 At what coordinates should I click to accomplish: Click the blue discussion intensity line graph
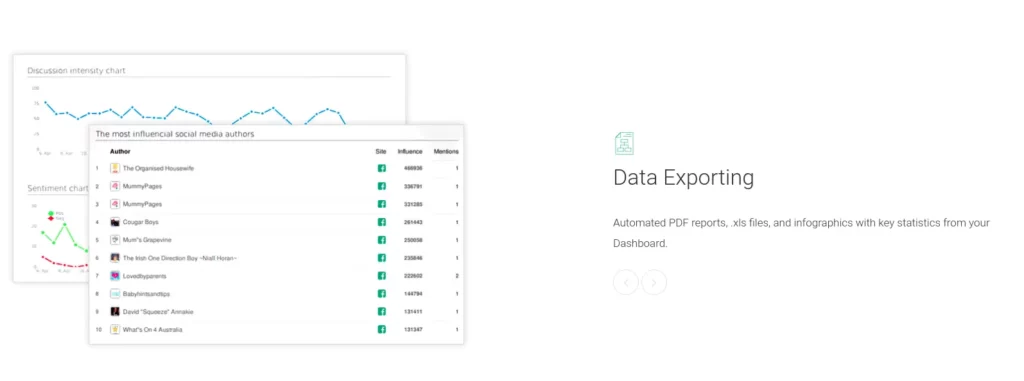coord(194,113)
